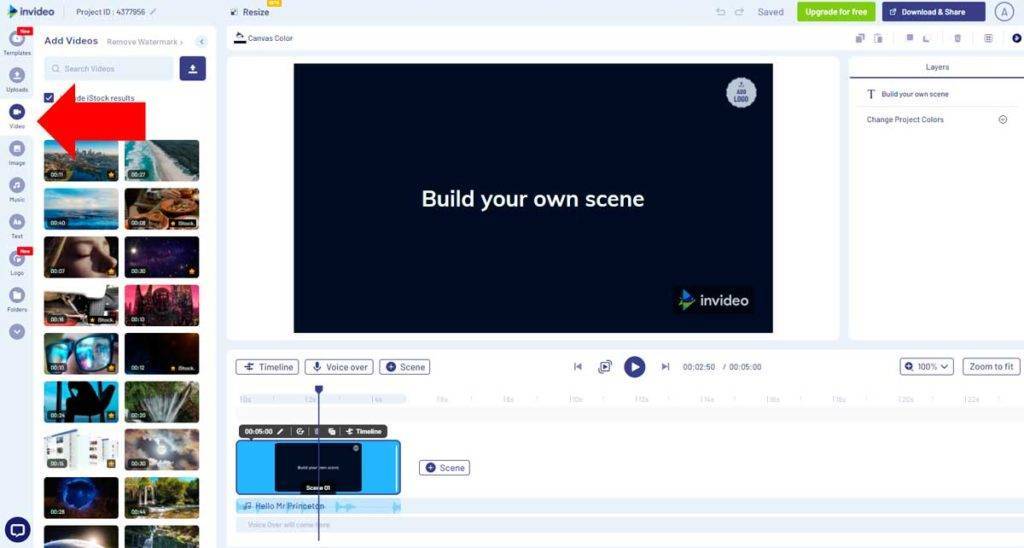Click the play scene preview icon

coord(605,367)
